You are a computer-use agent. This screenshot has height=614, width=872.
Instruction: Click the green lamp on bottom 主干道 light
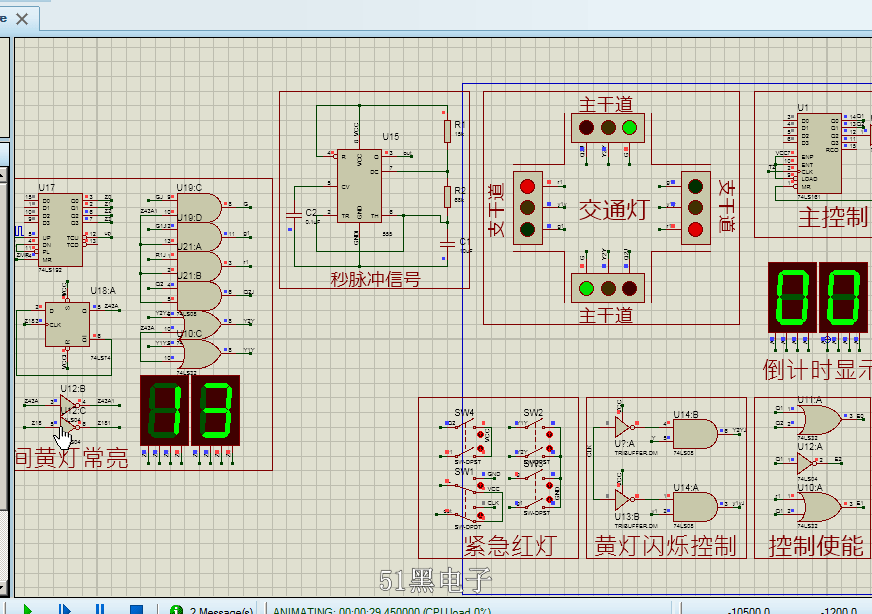(x=586, y=288)
